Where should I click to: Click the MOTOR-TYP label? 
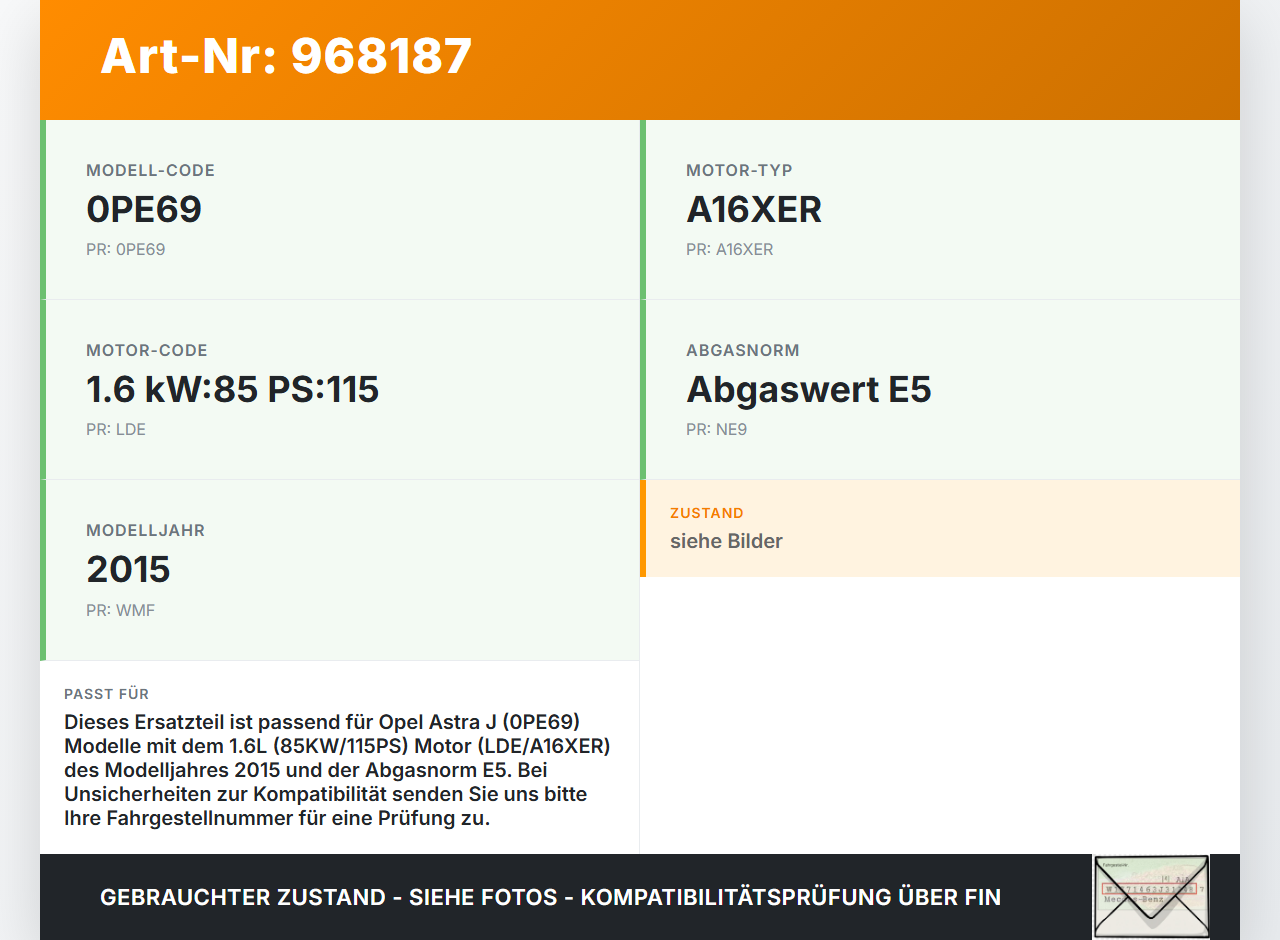pos(739,171)
